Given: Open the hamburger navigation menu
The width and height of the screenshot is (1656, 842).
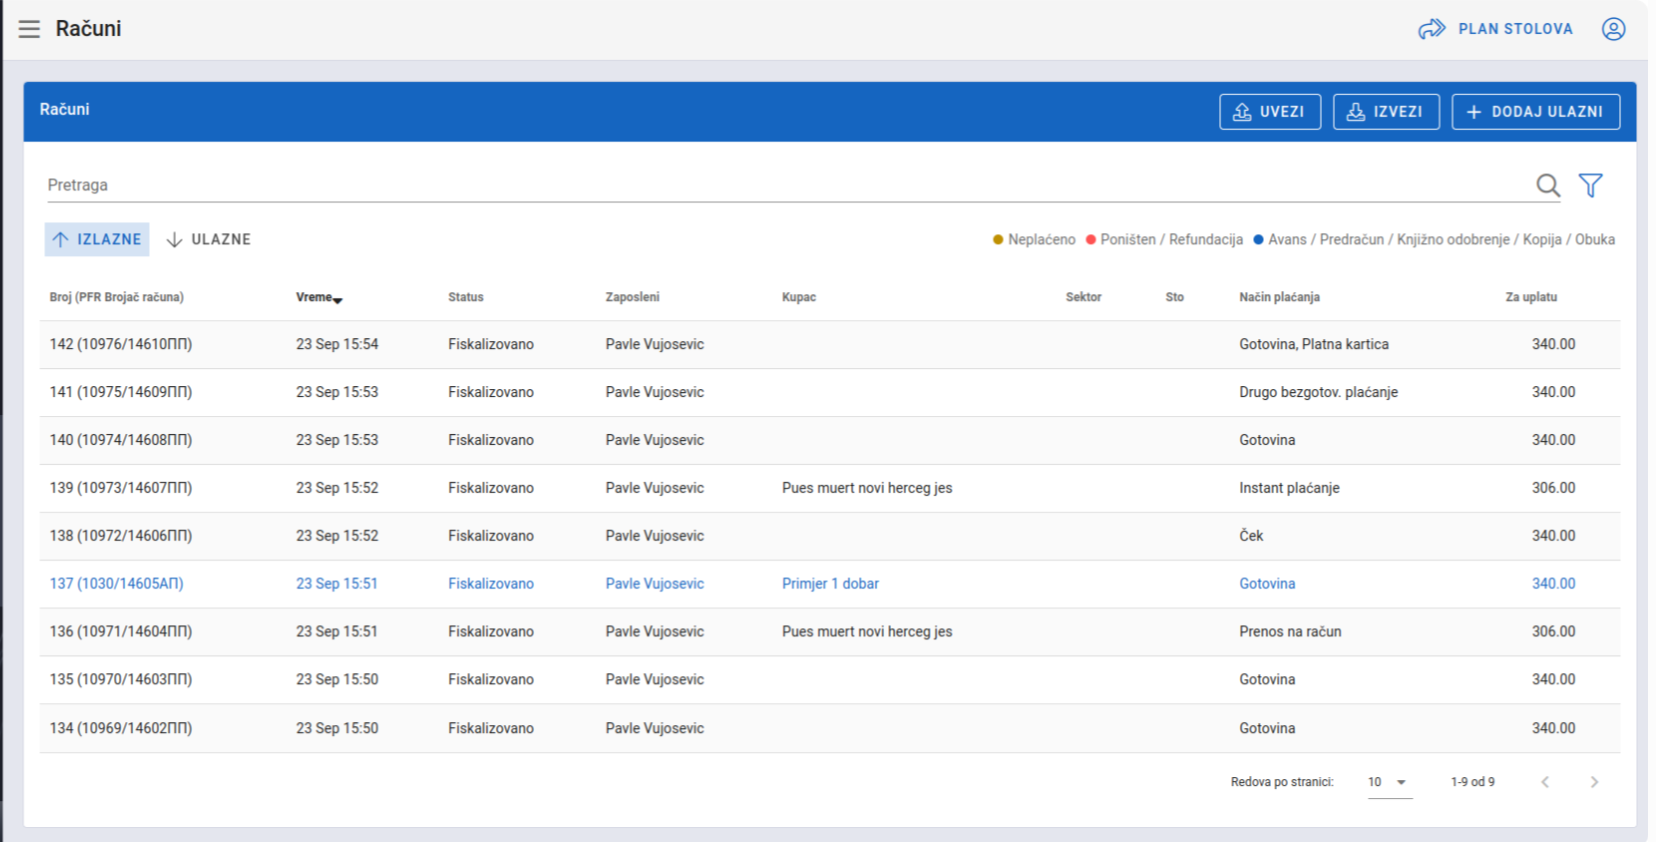Looking at the screenshot, I should coord(29,29).
